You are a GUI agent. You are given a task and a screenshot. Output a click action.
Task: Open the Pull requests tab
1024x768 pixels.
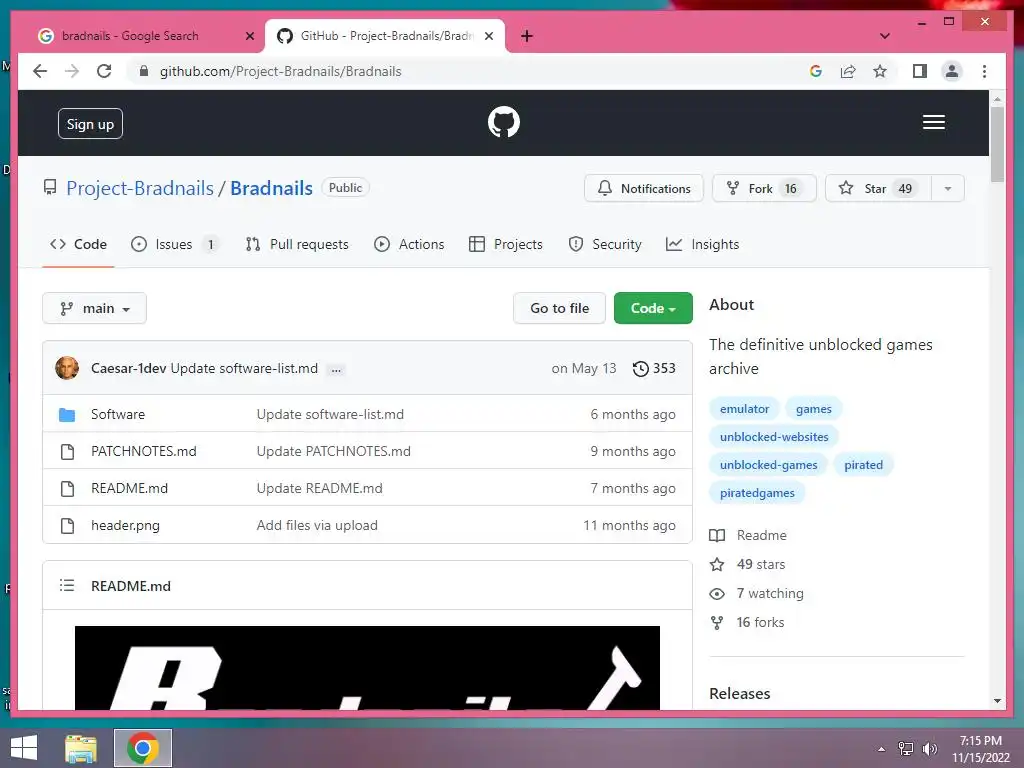(297, 244)
